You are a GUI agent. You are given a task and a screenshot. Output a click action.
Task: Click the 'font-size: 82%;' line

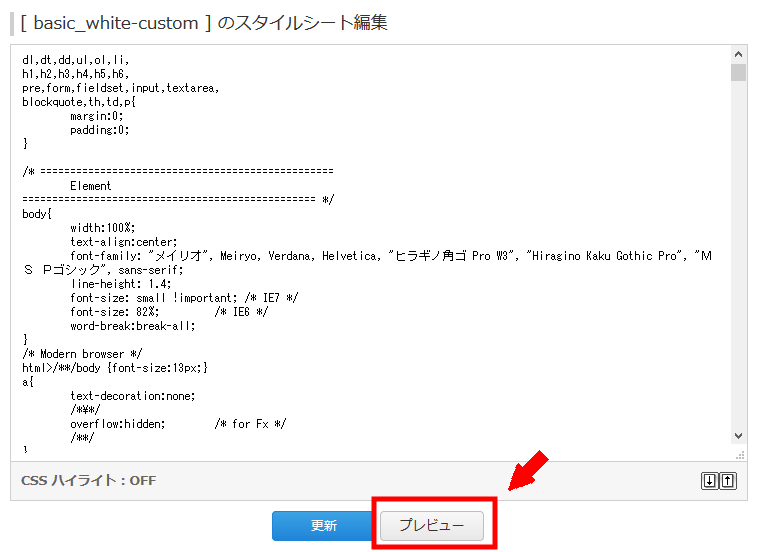point(115,312)
